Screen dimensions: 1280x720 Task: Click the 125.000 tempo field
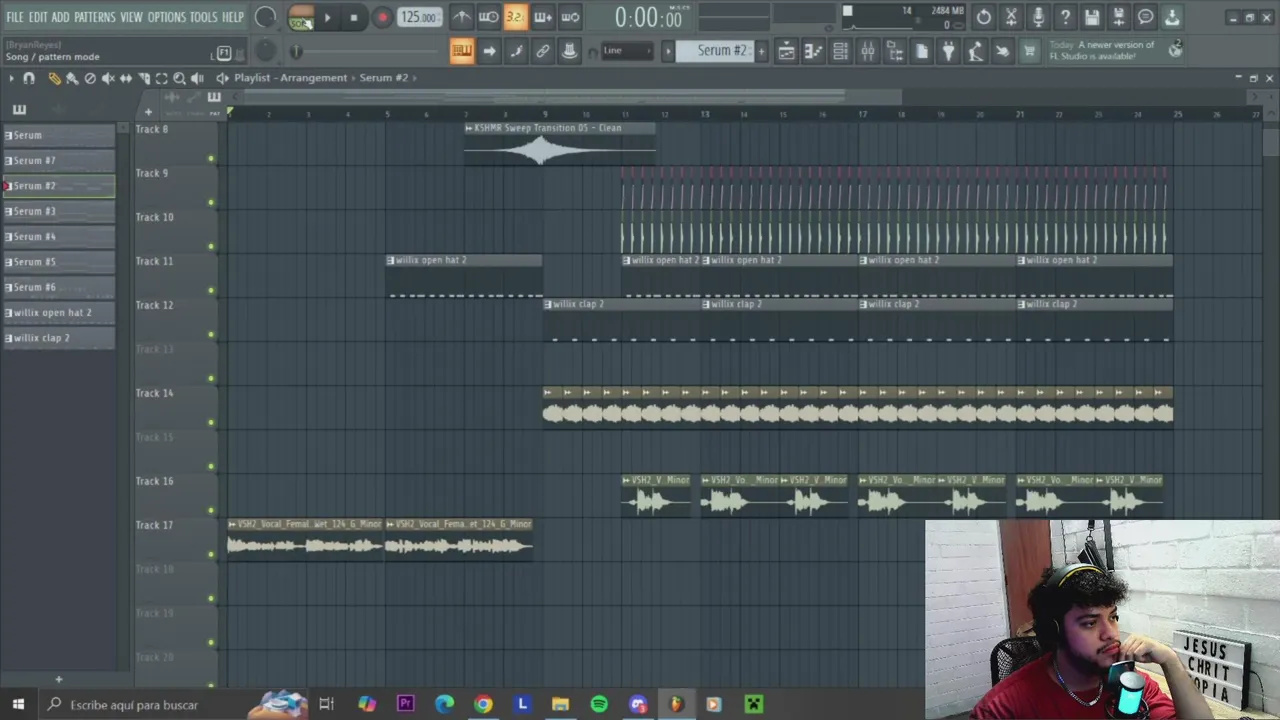418,17
